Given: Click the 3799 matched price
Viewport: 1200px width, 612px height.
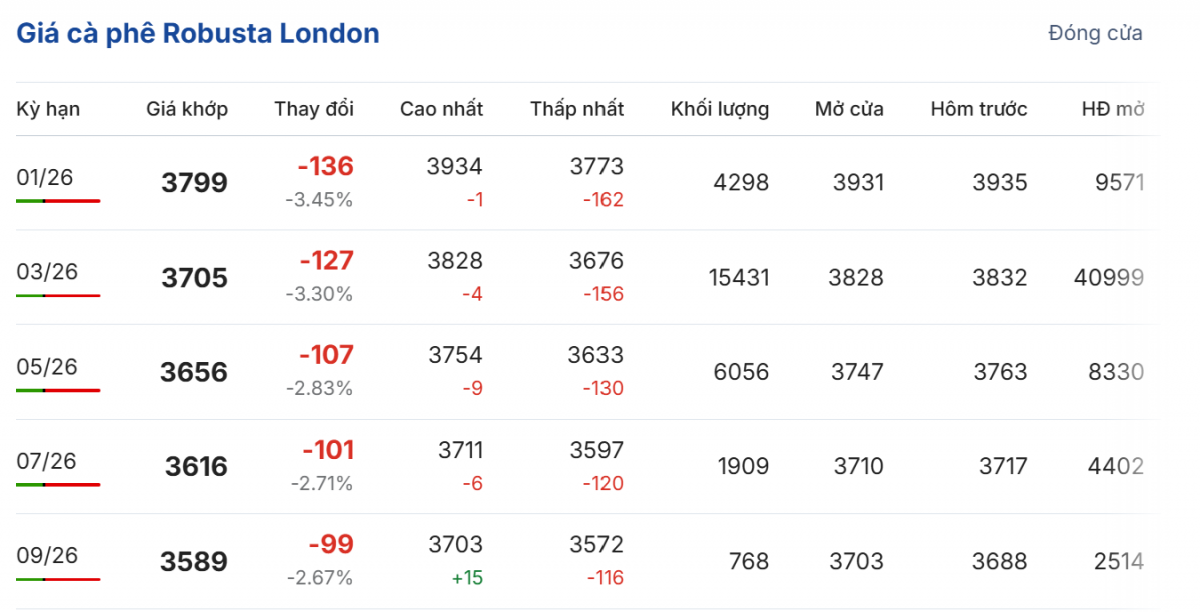Looking at the screenshot, I should [x=194, y=183].
